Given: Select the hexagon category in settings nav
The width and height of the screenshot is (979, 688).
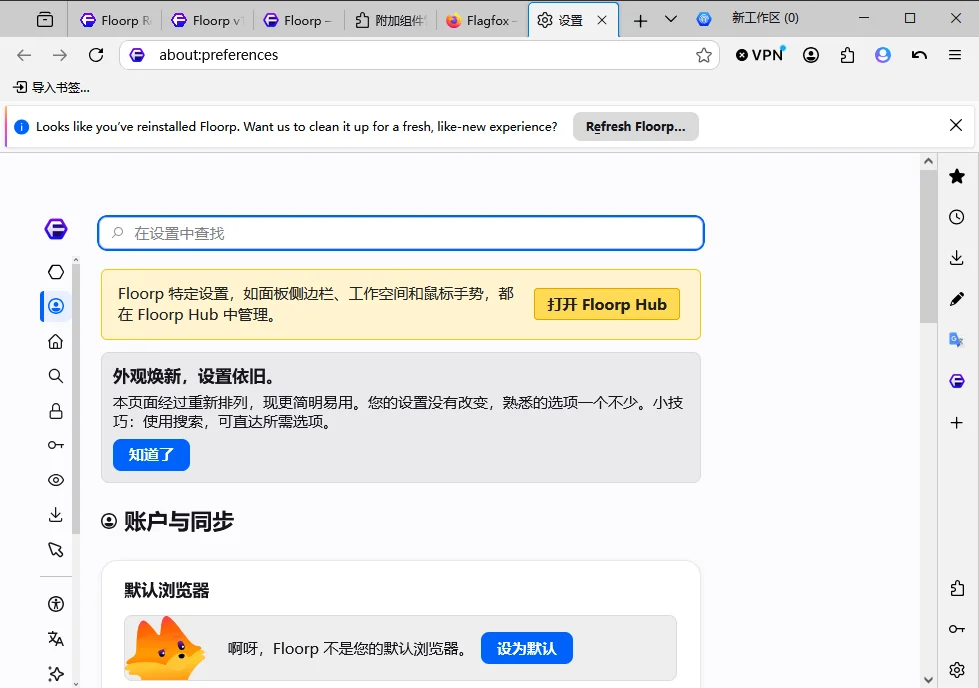Looking at the screenshot, I should 56,272.
